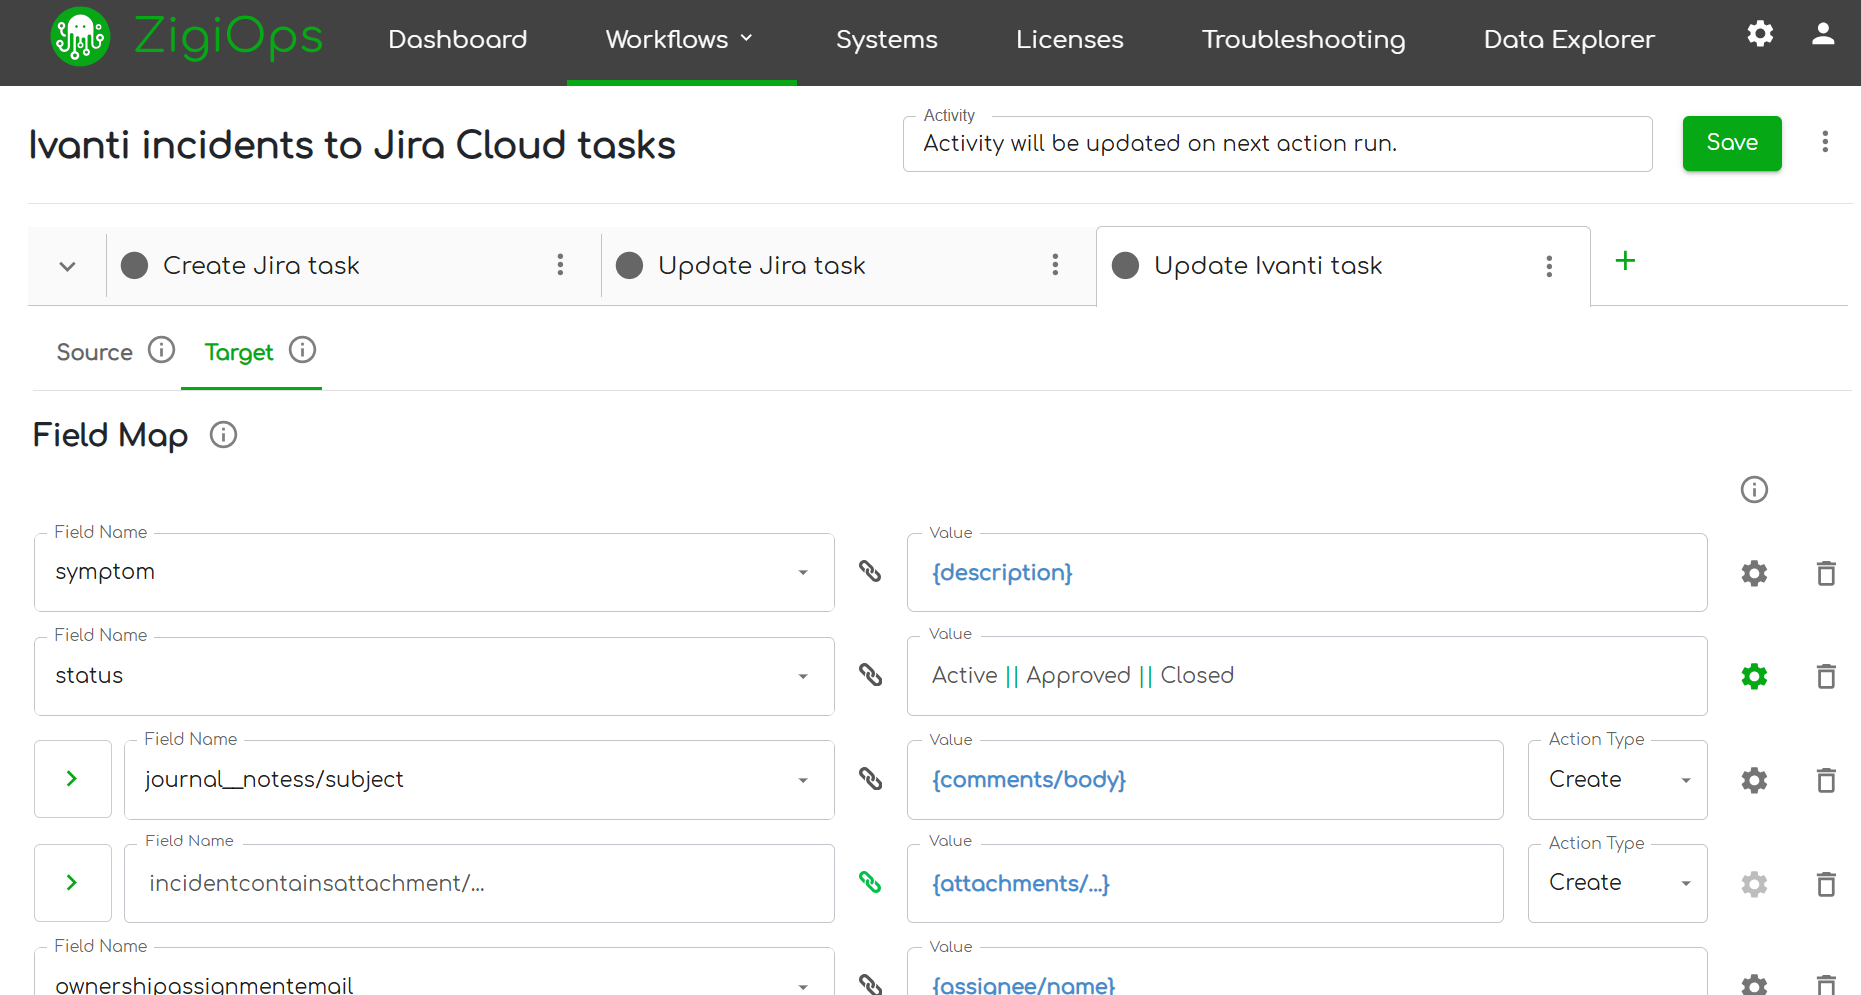Toggle the Update Ivanti task status circle
The image size is (1861, 995).
click(x=1125, y=265)
